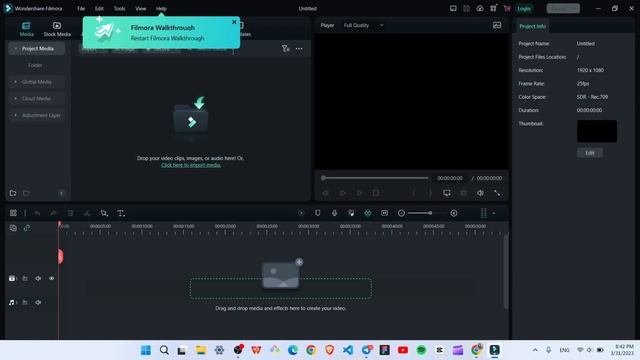Click Restart Filmora Walkthrough
640x360 pixels.
click(x=167, y=38)
